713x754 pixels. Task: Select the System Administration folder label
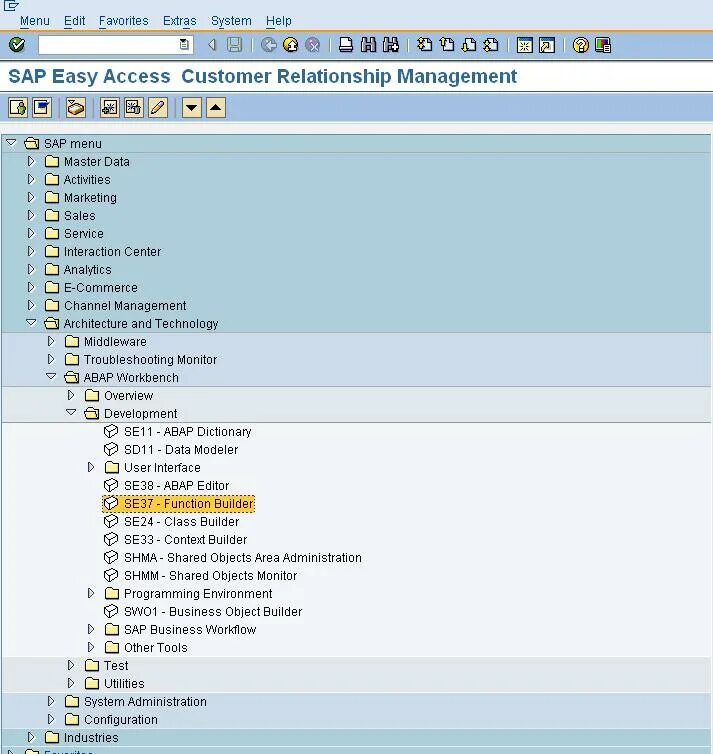145,702
